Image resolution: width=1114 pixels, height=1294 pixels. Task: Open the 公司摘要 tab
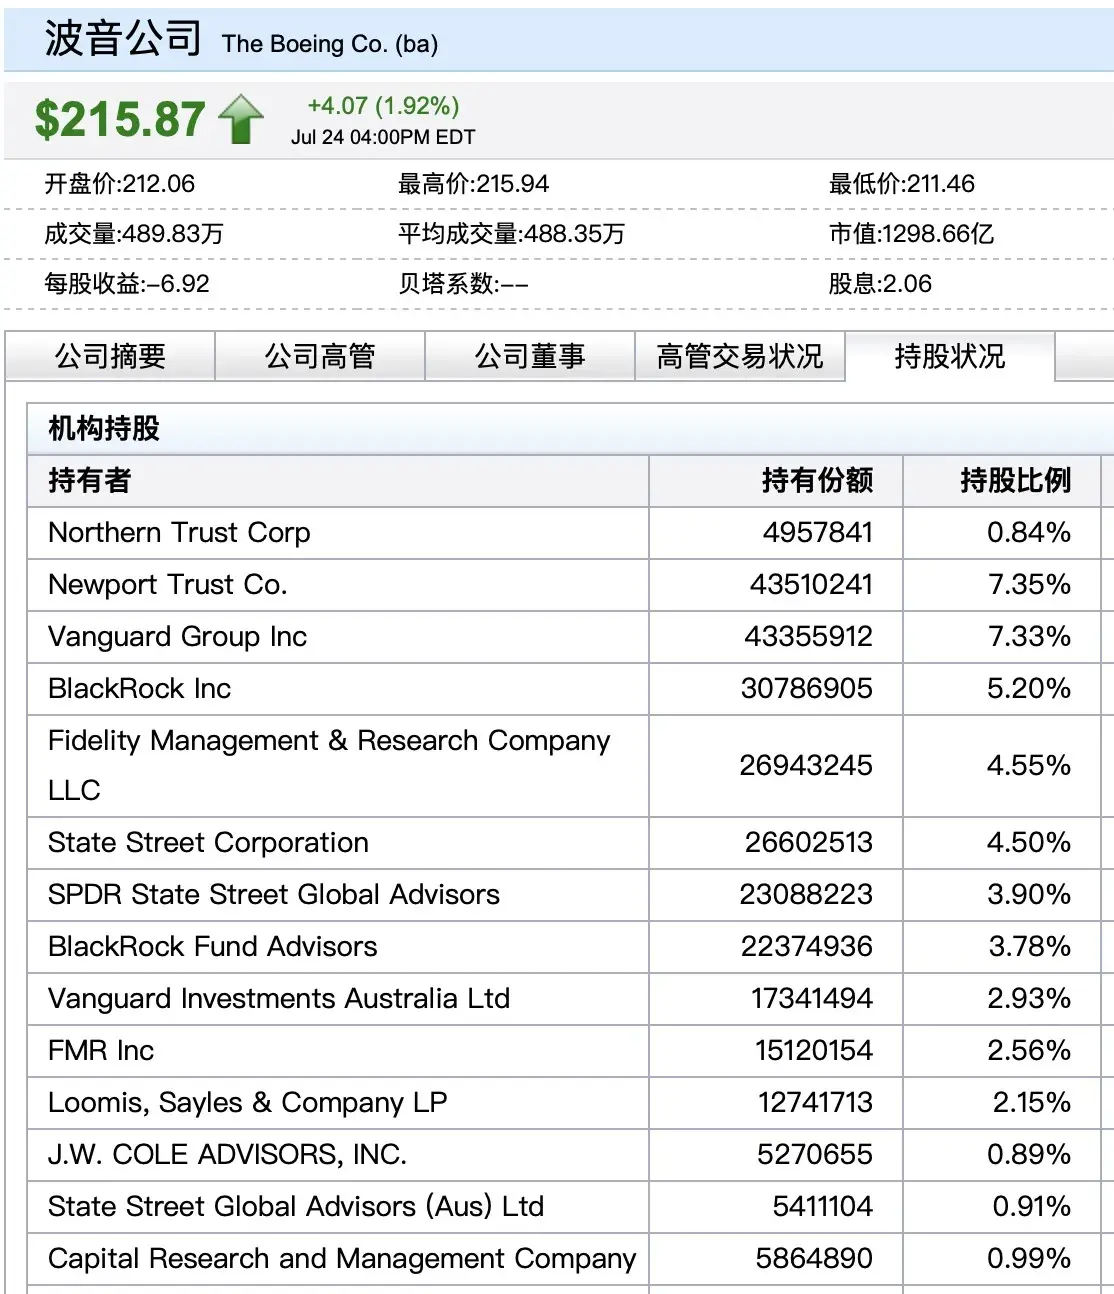tap(110, 357)
